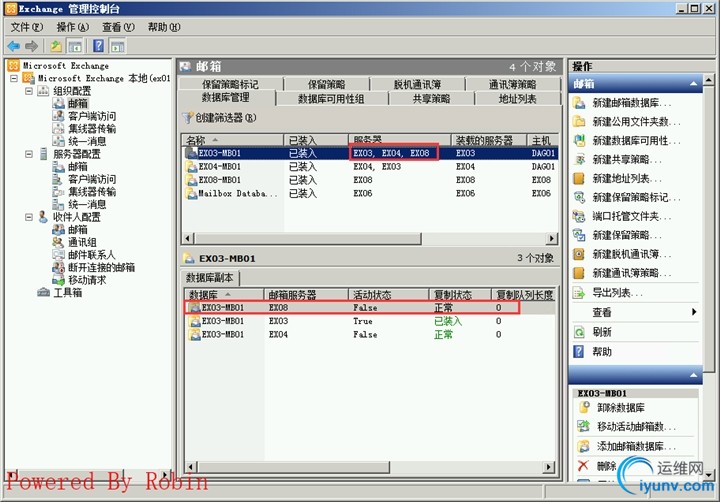
Task: Select 统一消息 under 服务器配置
Action: (87, 204)
